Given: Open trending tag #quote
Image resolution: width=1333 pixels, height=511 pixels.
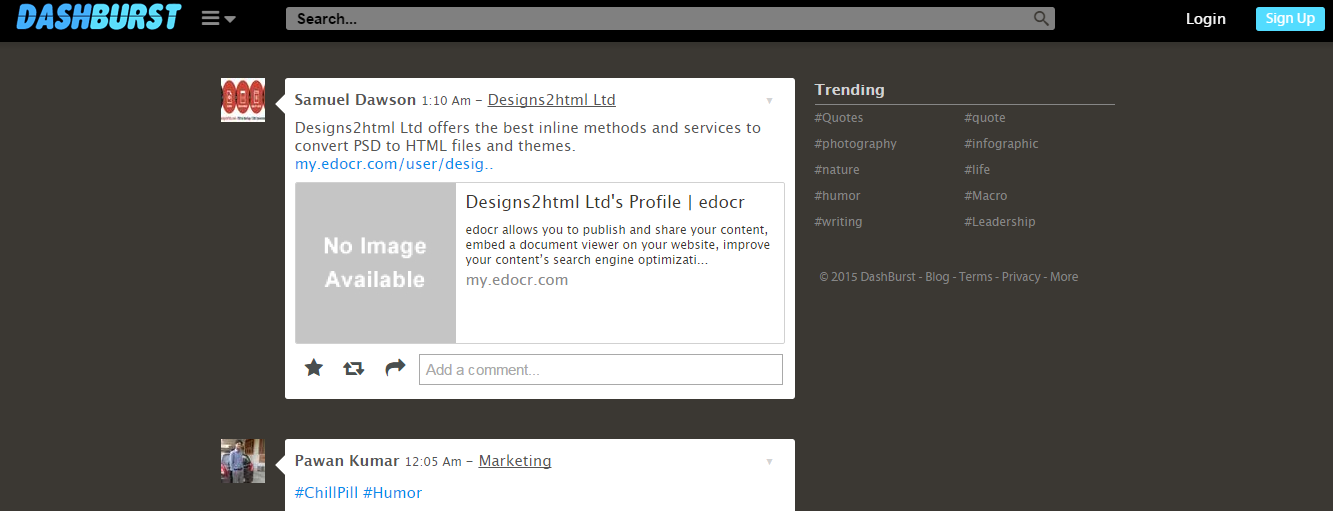Looking at the screenshot, I should [985, 118].
